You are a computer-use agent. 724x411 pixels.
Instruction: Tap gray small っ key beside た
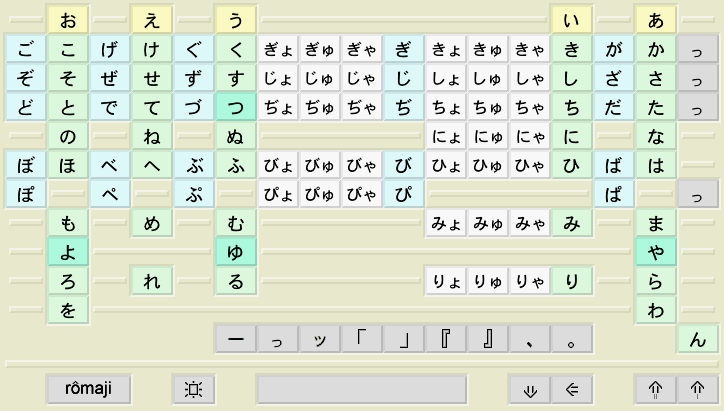click(698, 107)
